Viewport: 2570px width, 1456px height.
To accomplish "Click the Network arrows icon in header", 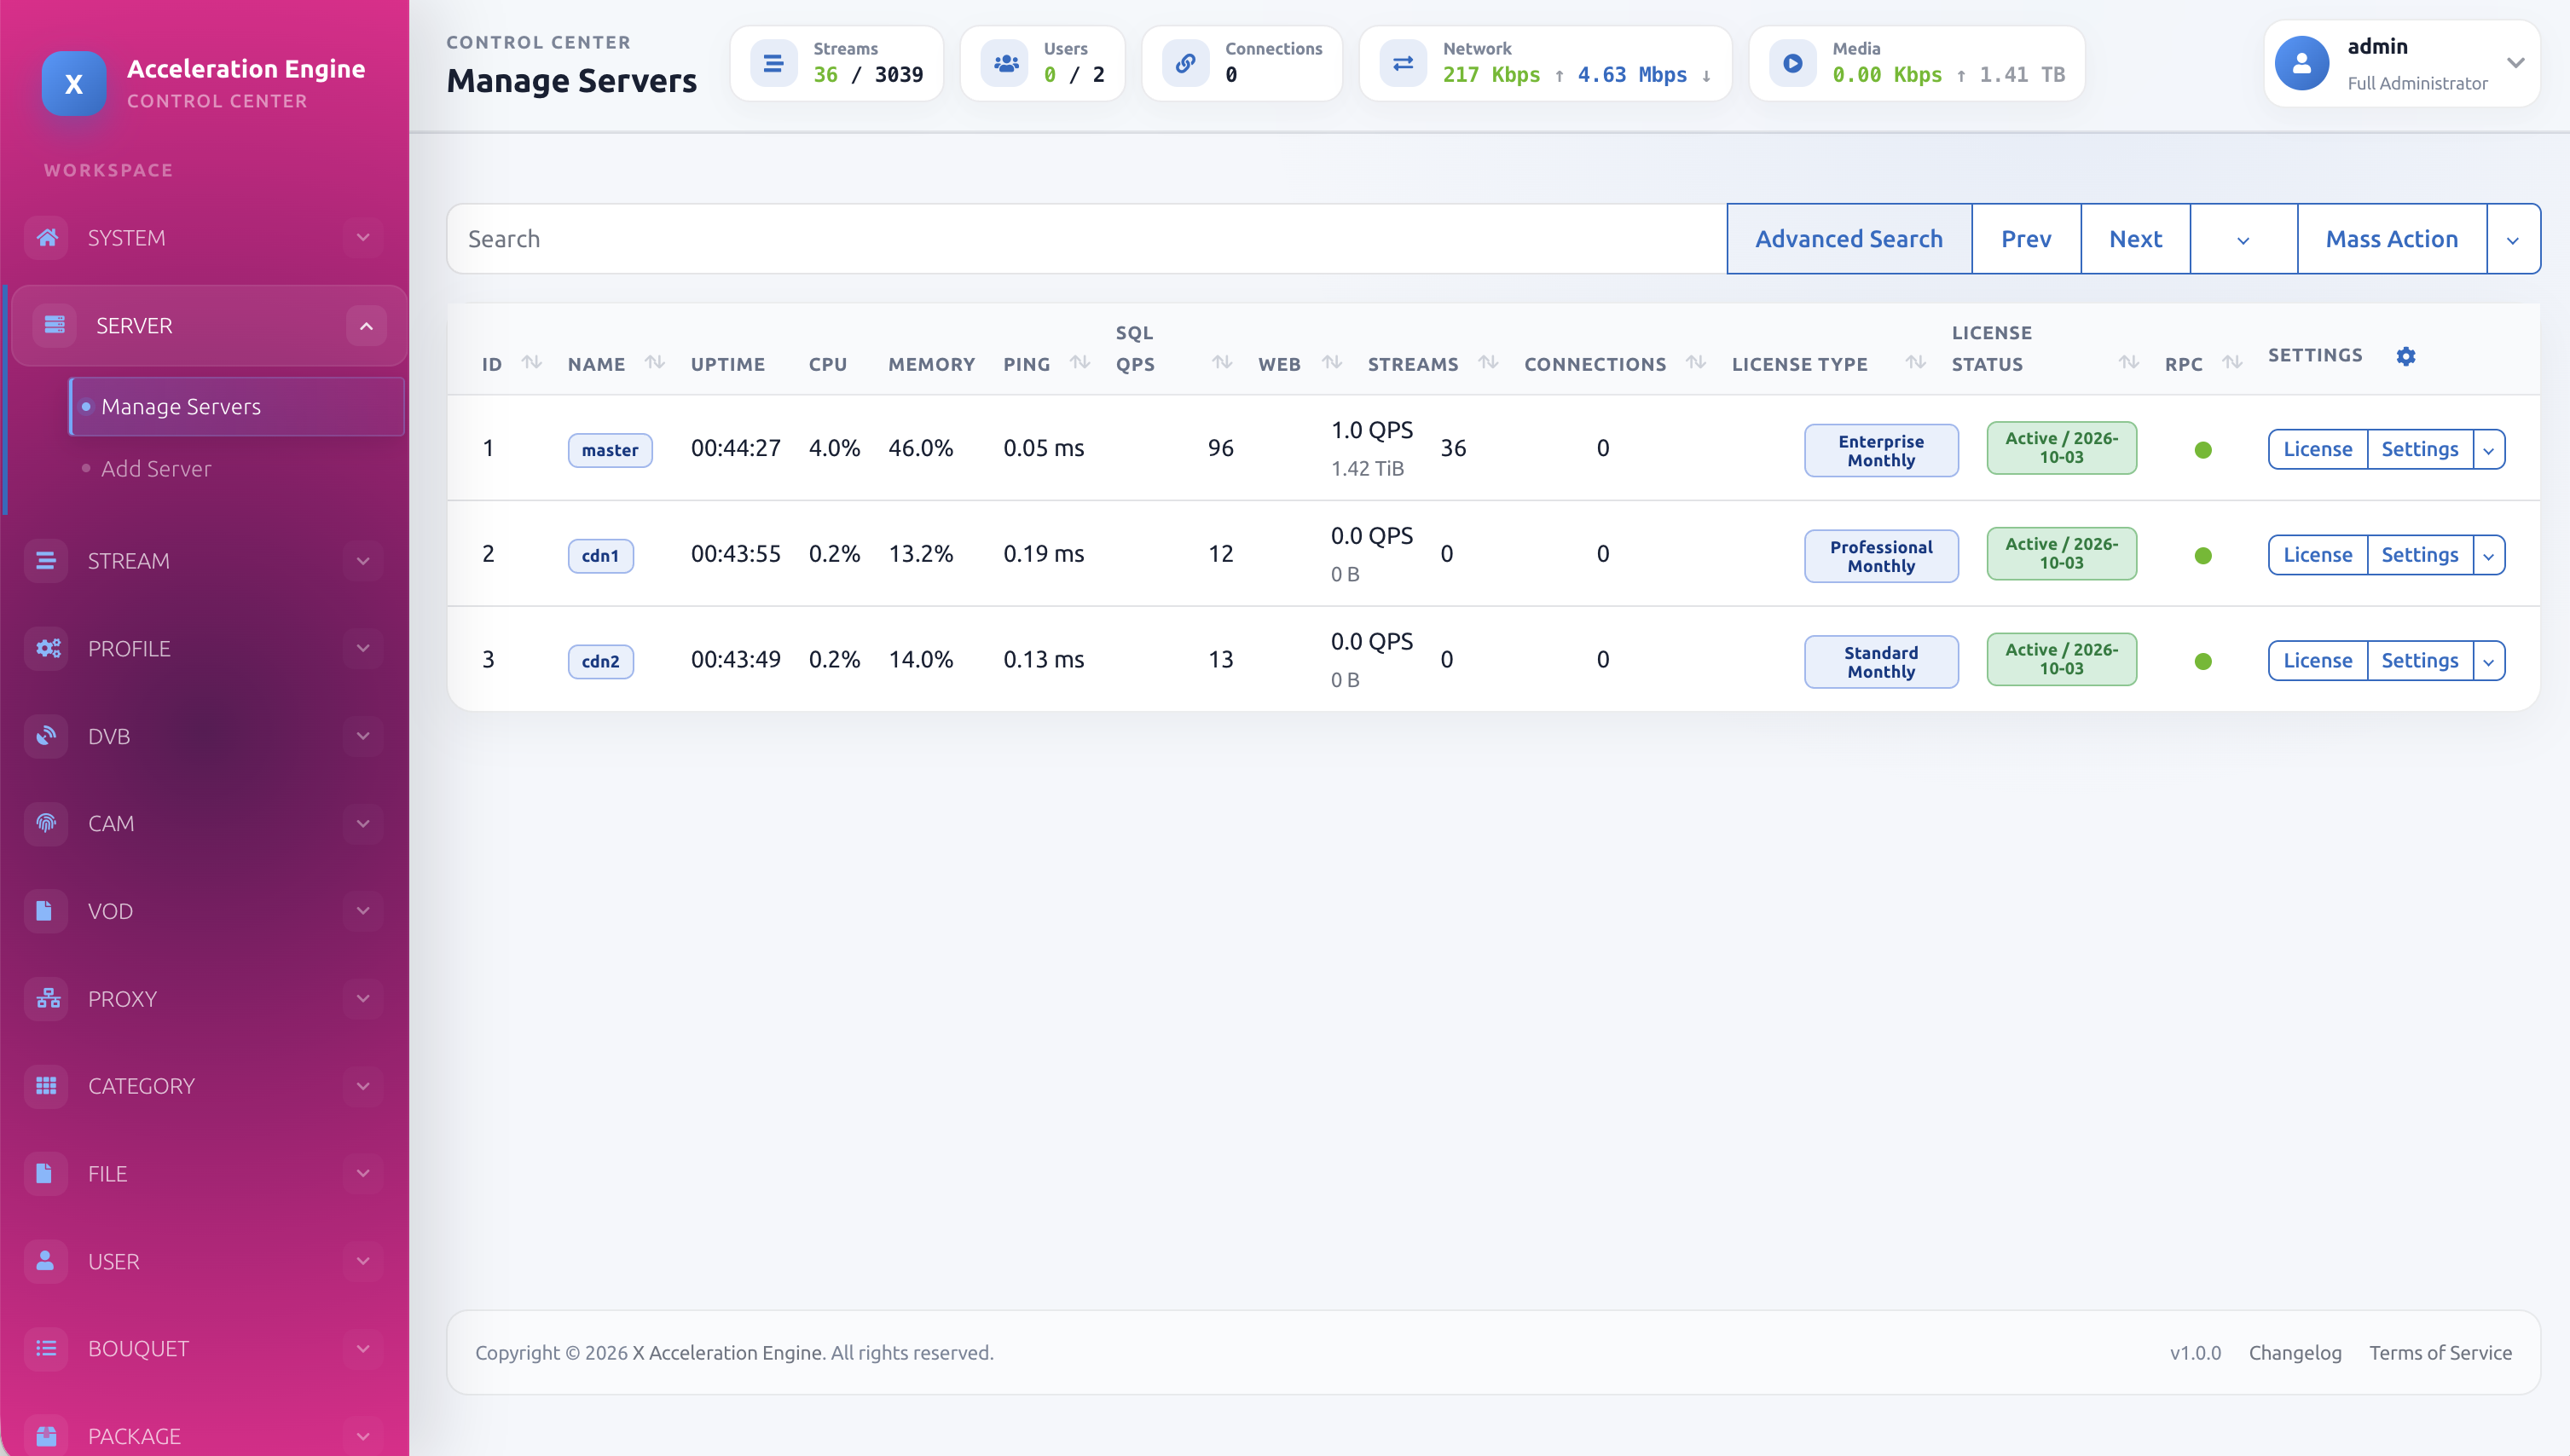I will [1403, 64].
